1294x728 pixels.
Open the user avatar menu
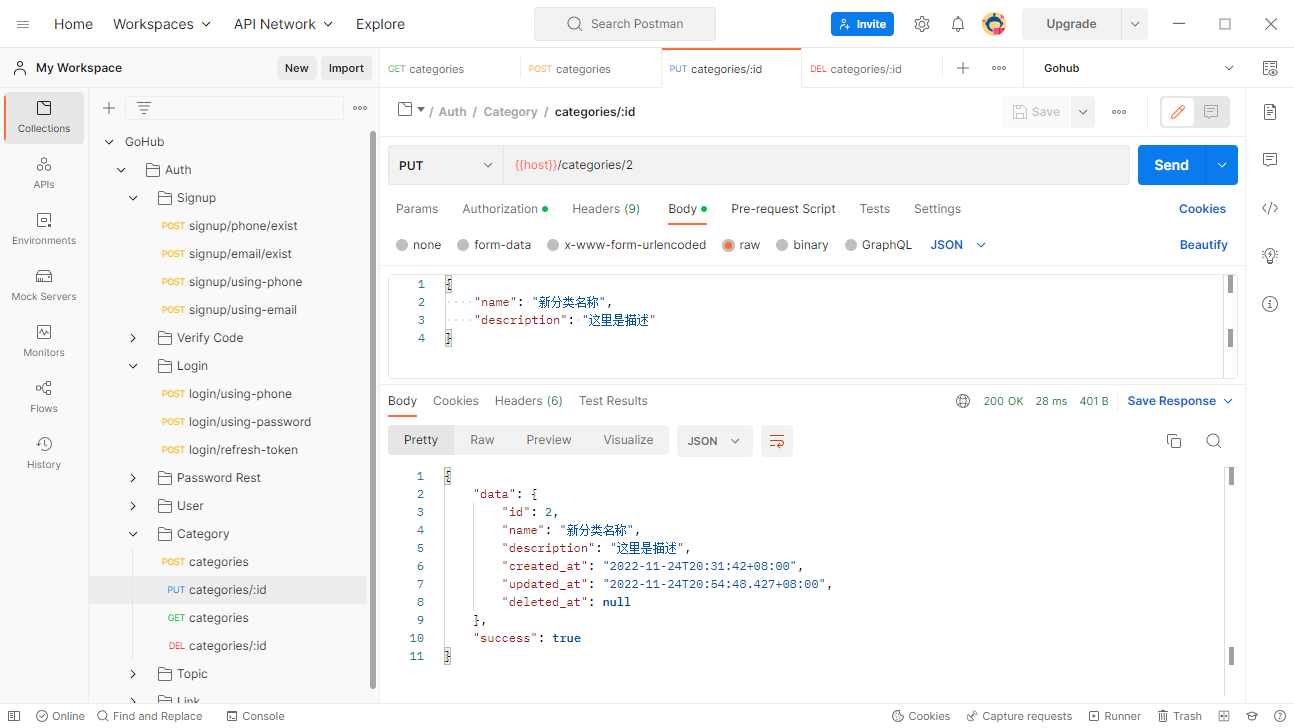click(x=994, y=24)
